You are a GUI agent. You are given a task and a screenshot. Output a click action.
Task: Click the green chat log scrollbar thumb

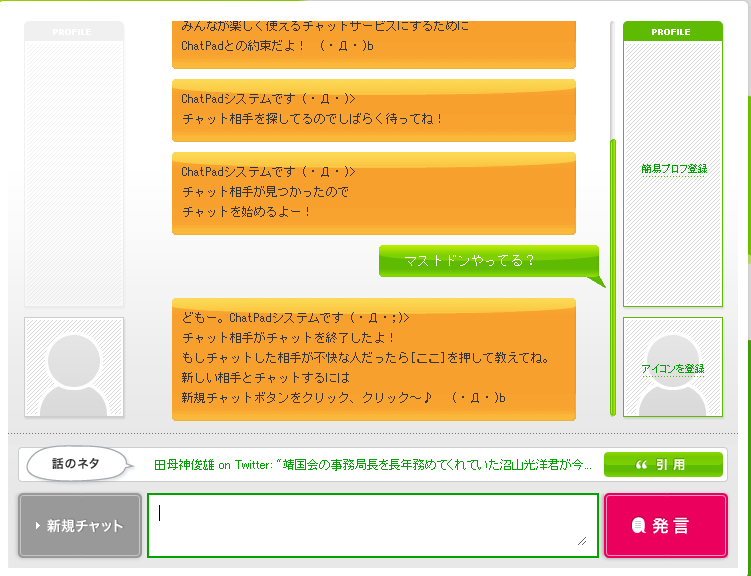(x=613, y=277)
